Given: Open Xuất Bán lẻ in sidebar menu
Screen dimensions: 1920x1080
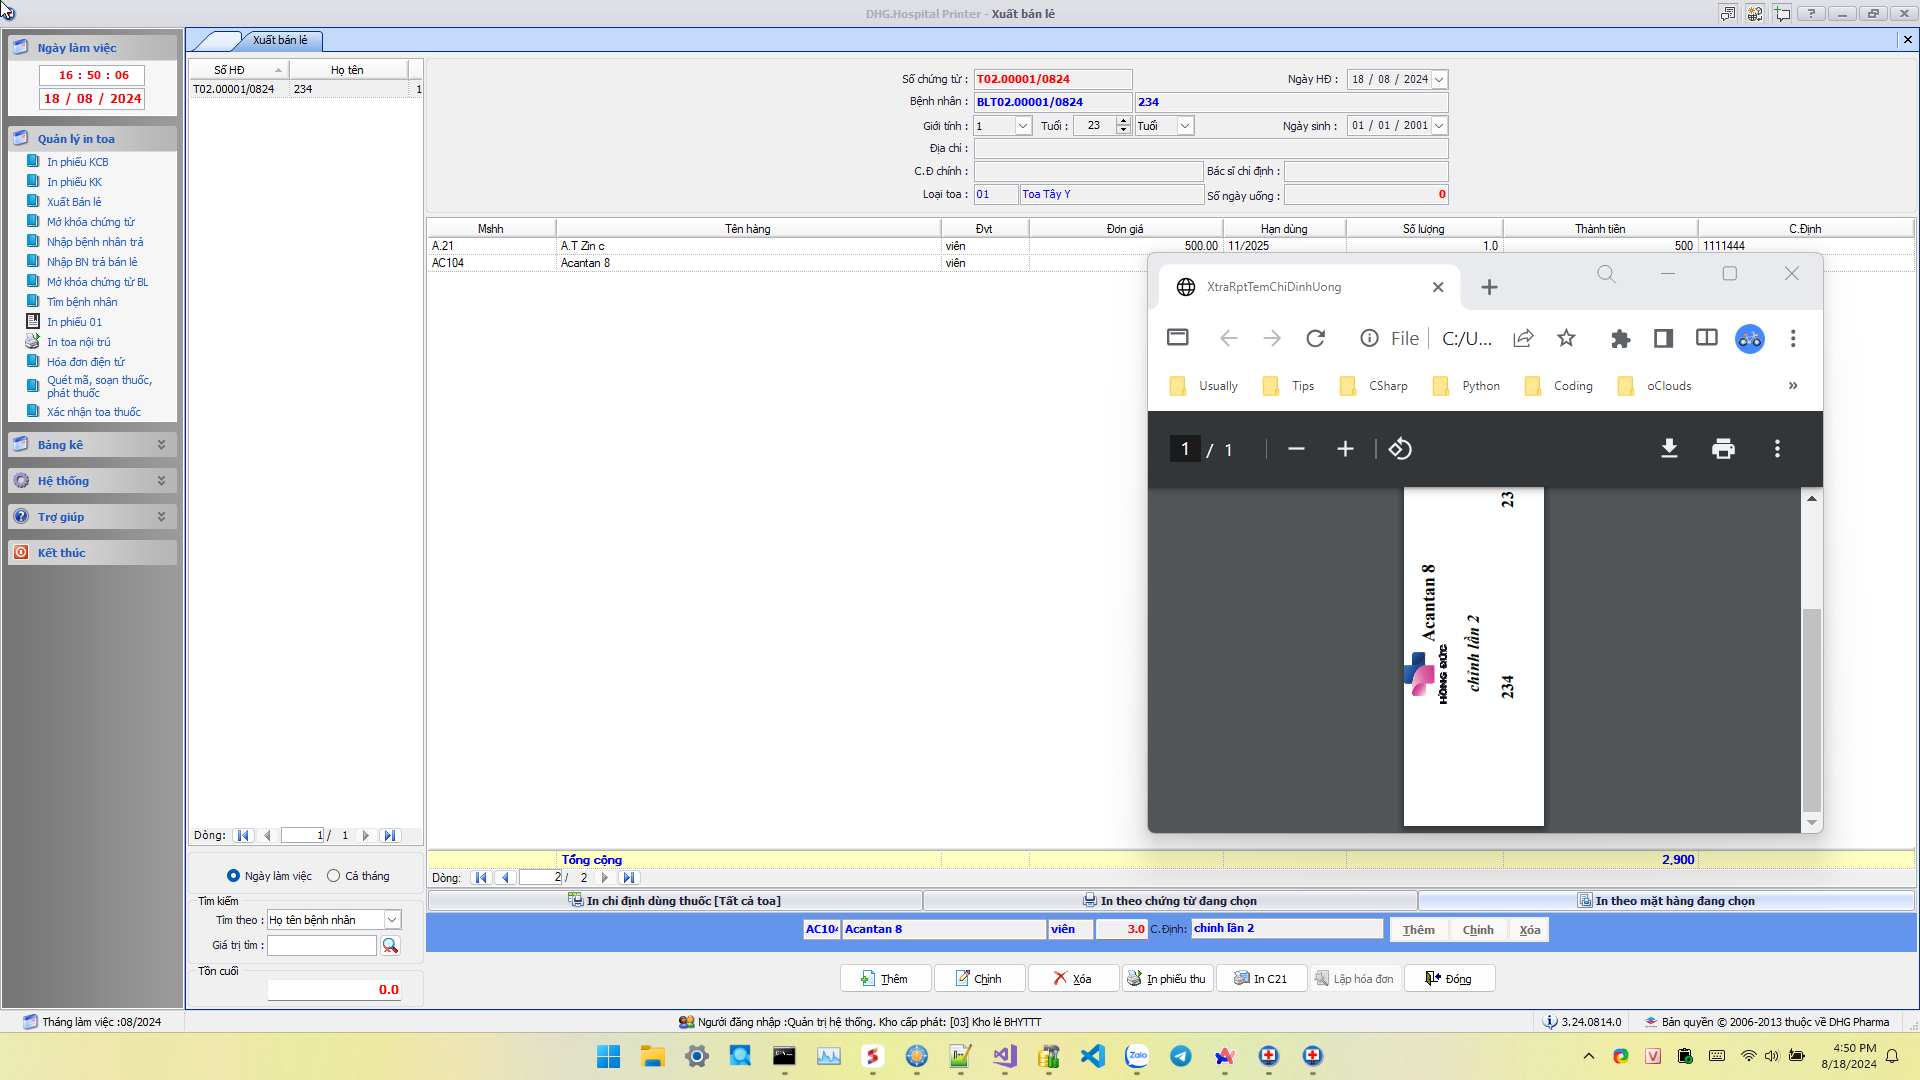Looking at the screenshot, I should [74, 202].
